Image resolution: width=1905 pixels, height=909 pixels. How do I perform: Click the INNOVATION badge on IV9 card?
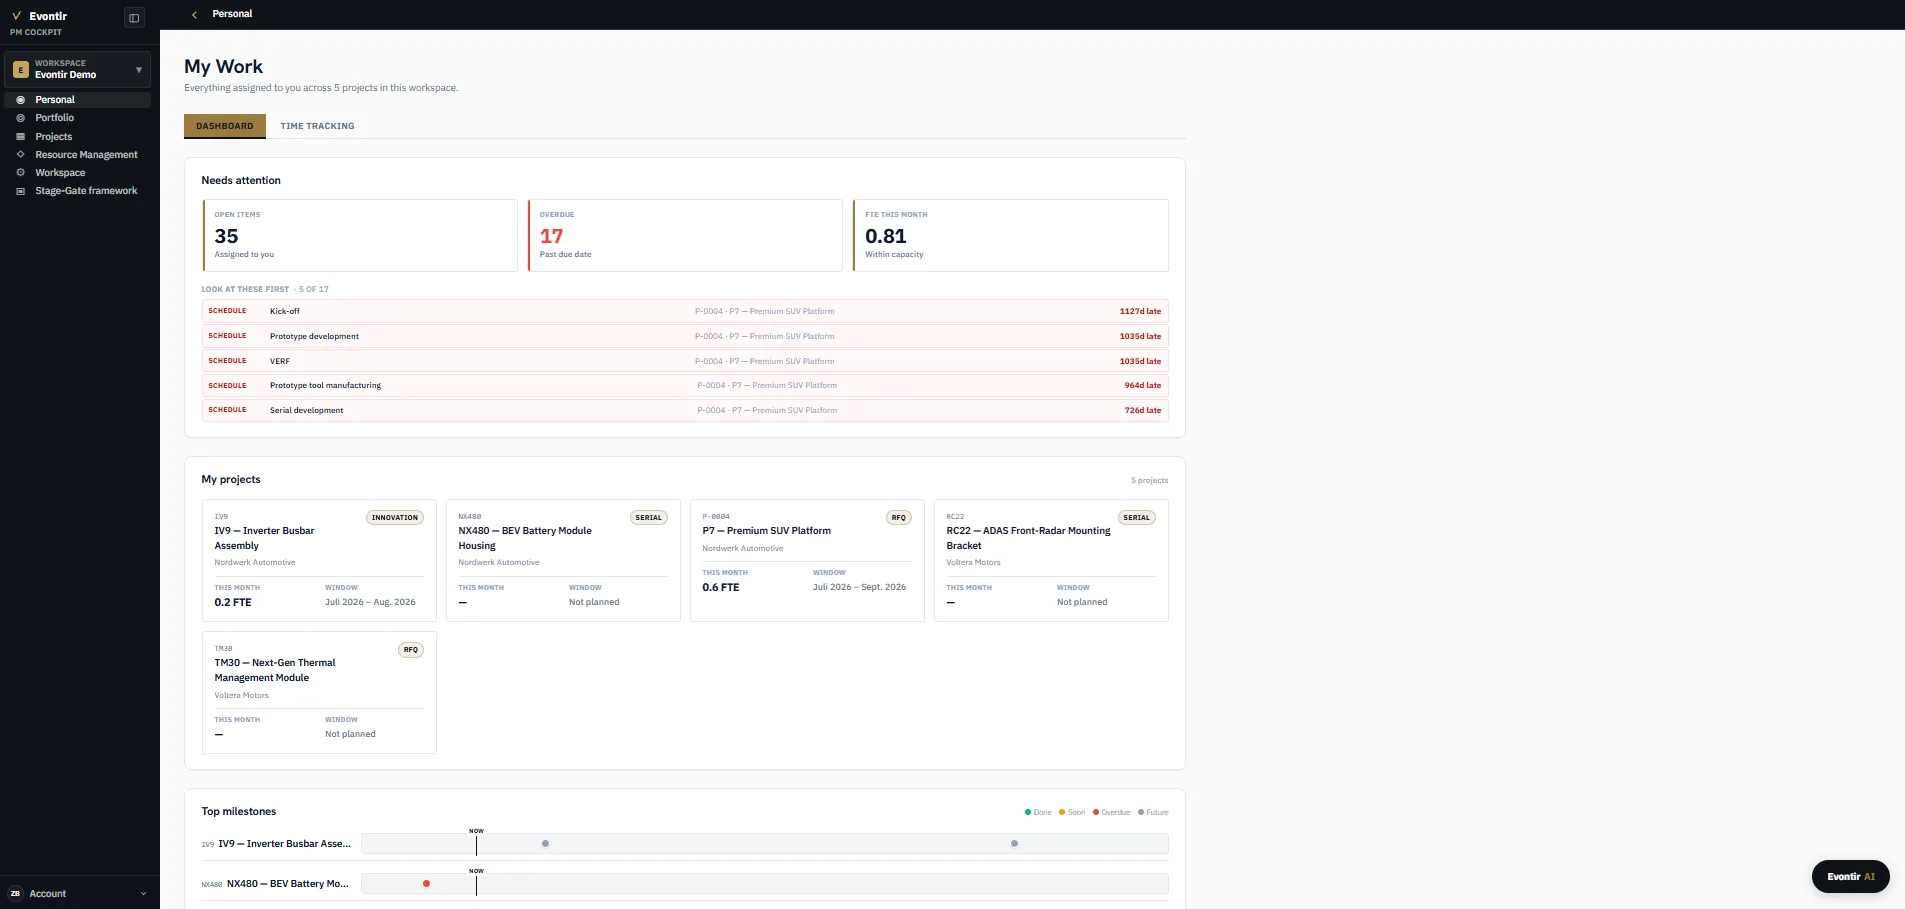click(395, 518)
